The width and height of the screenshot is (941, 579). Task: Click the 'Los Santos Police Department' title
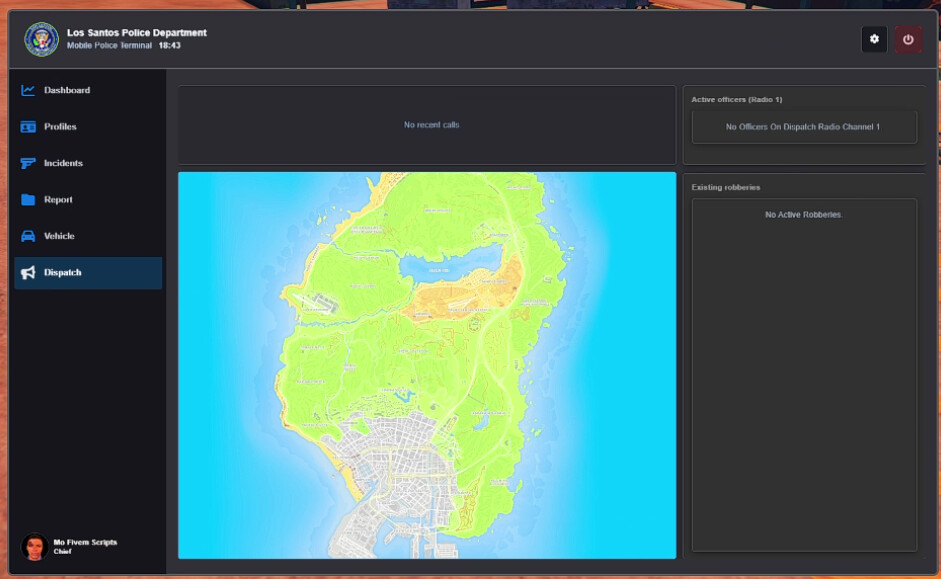pyautogui.click(x=137, y=32)
